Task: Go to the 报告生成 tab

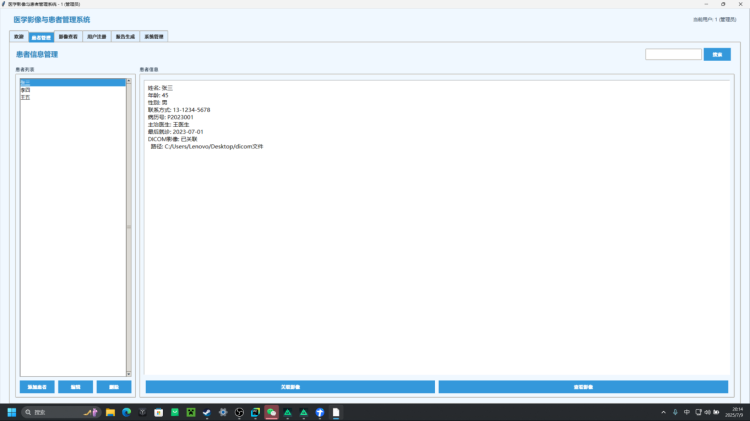Action: 126,36
